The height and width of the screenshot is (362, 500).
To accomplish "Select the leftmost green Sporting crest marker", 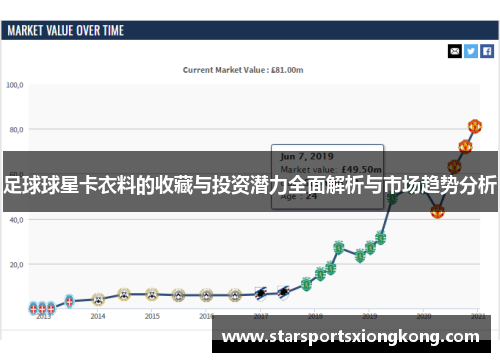I will (306, 284).
